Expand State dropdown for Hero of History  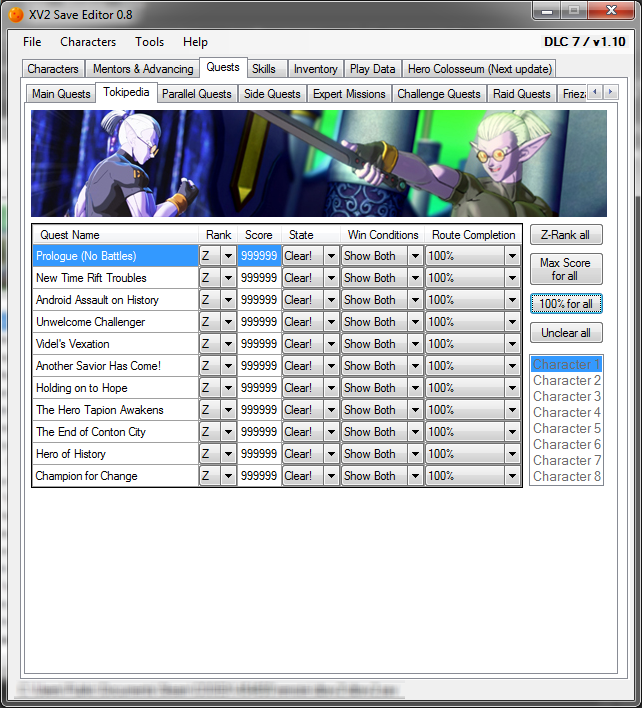coord(331,454)
